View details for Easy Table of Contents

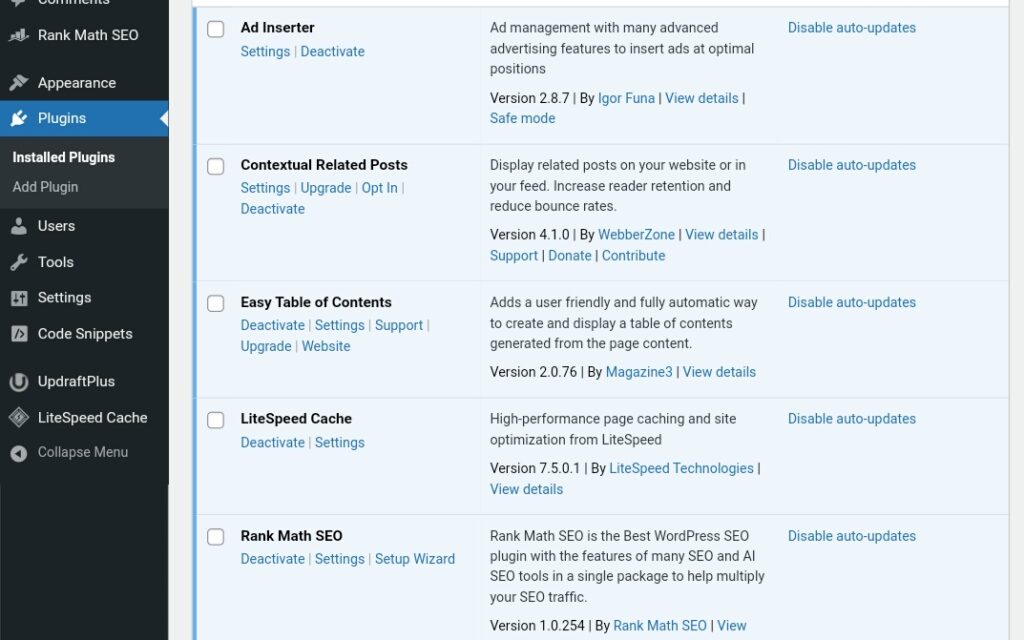(x=719, y=372)
